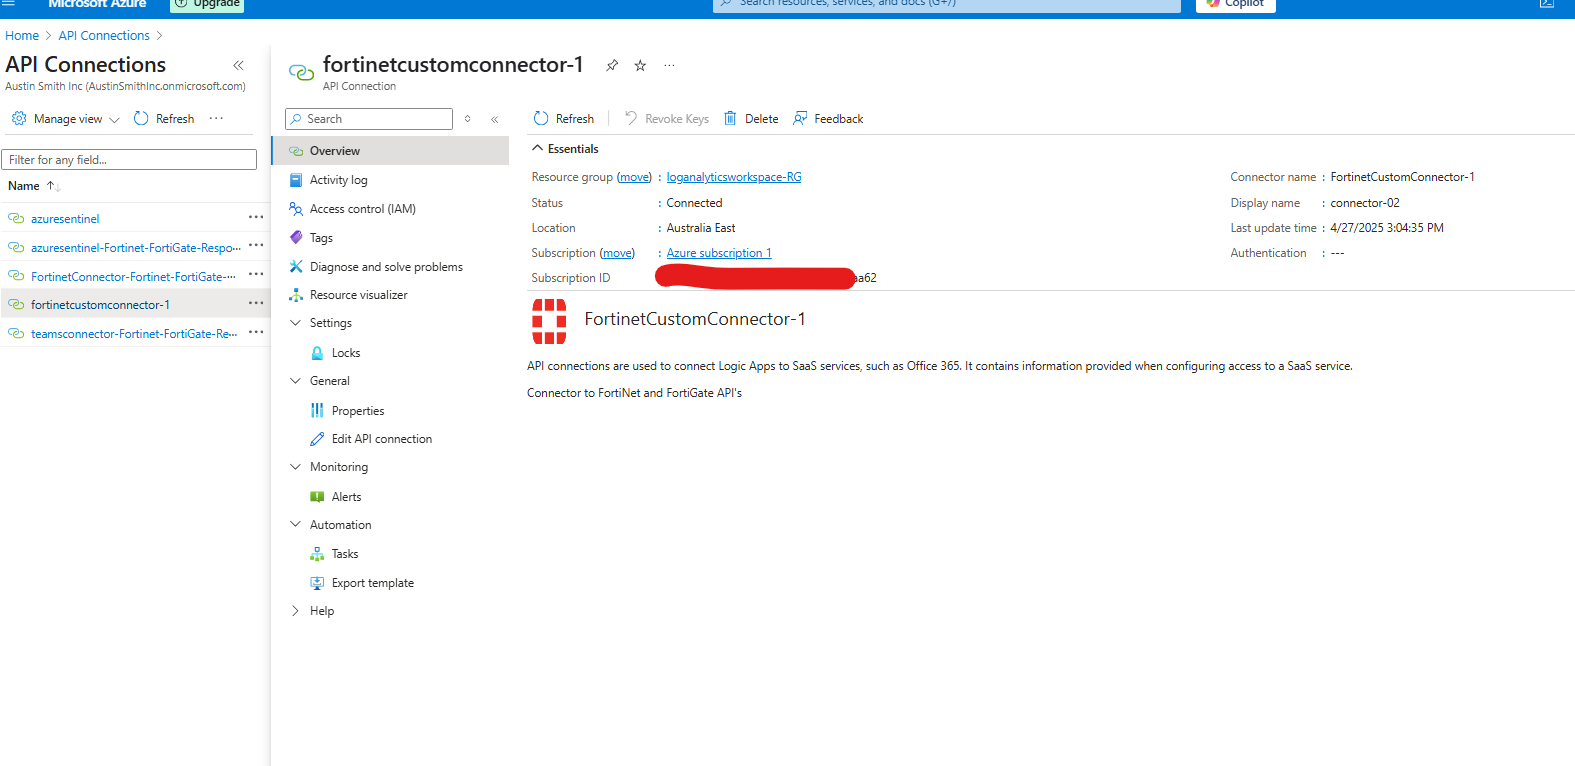Open Feedback from toolbar

point(828,118)
